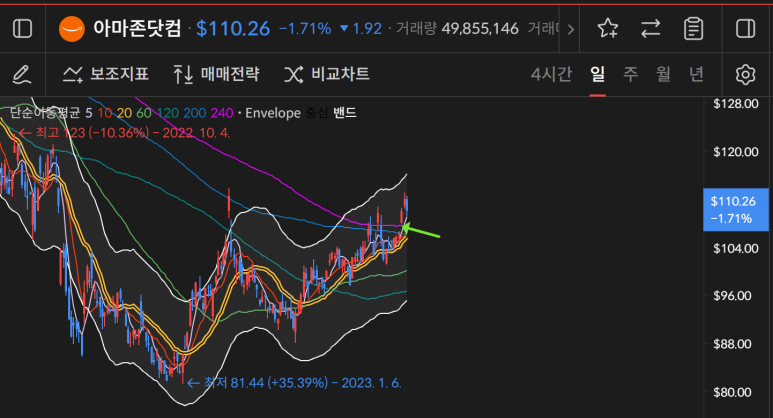Toggle Envelope 중심 center line
773x418 pixels.
pos(316,113)
